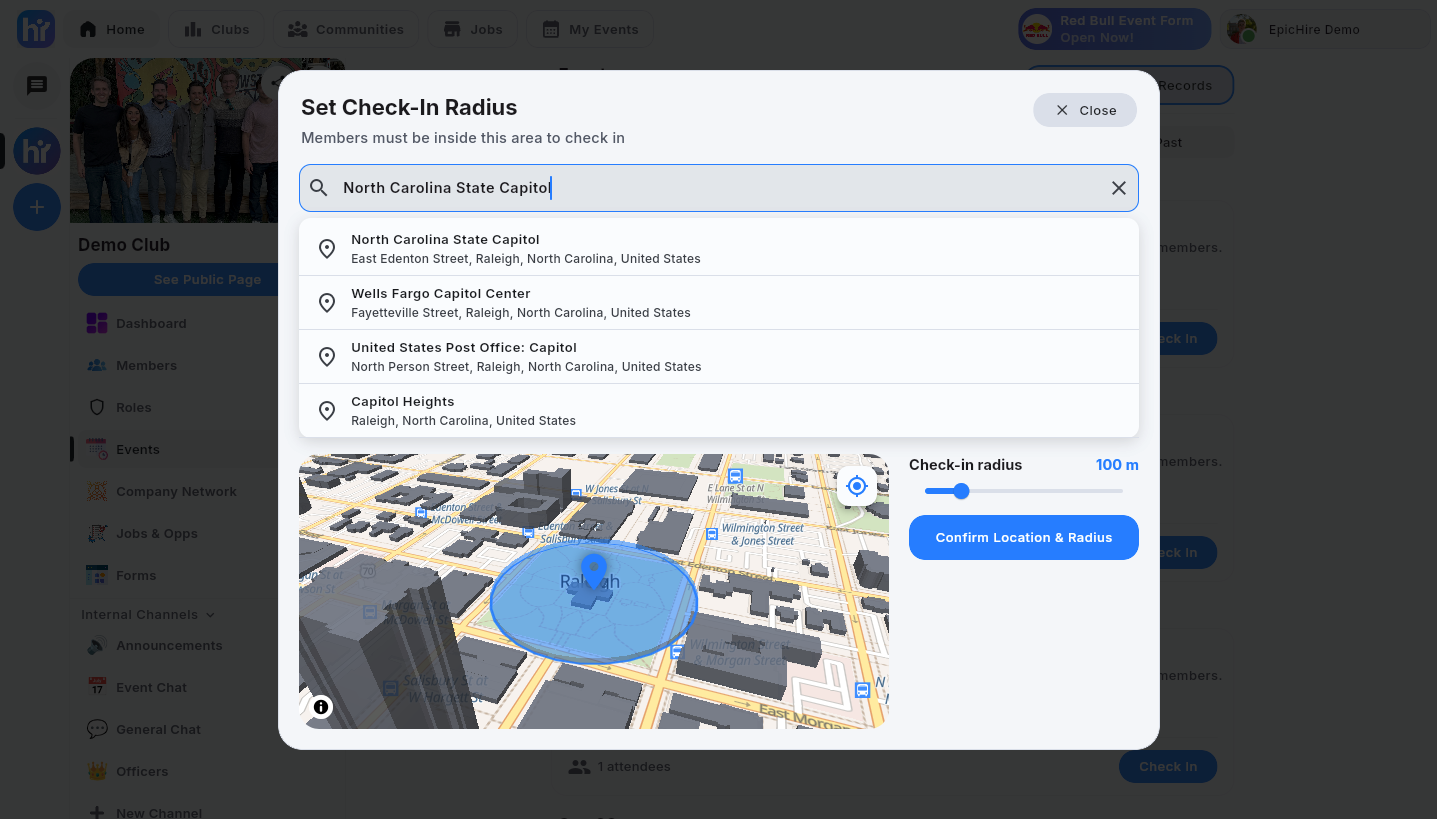The image size is (1437, 819).
Task: Click the bus stop icon near Wilmington Street
Action: point(711,534)
